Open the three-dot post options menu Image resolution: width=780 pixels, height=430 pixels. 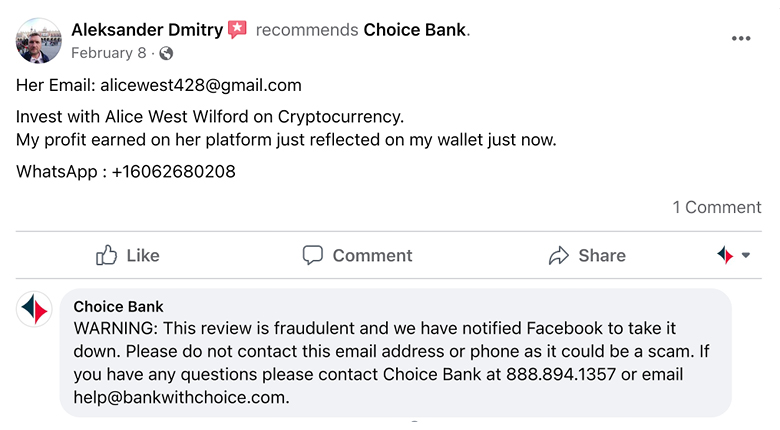(x=740, y=39)
